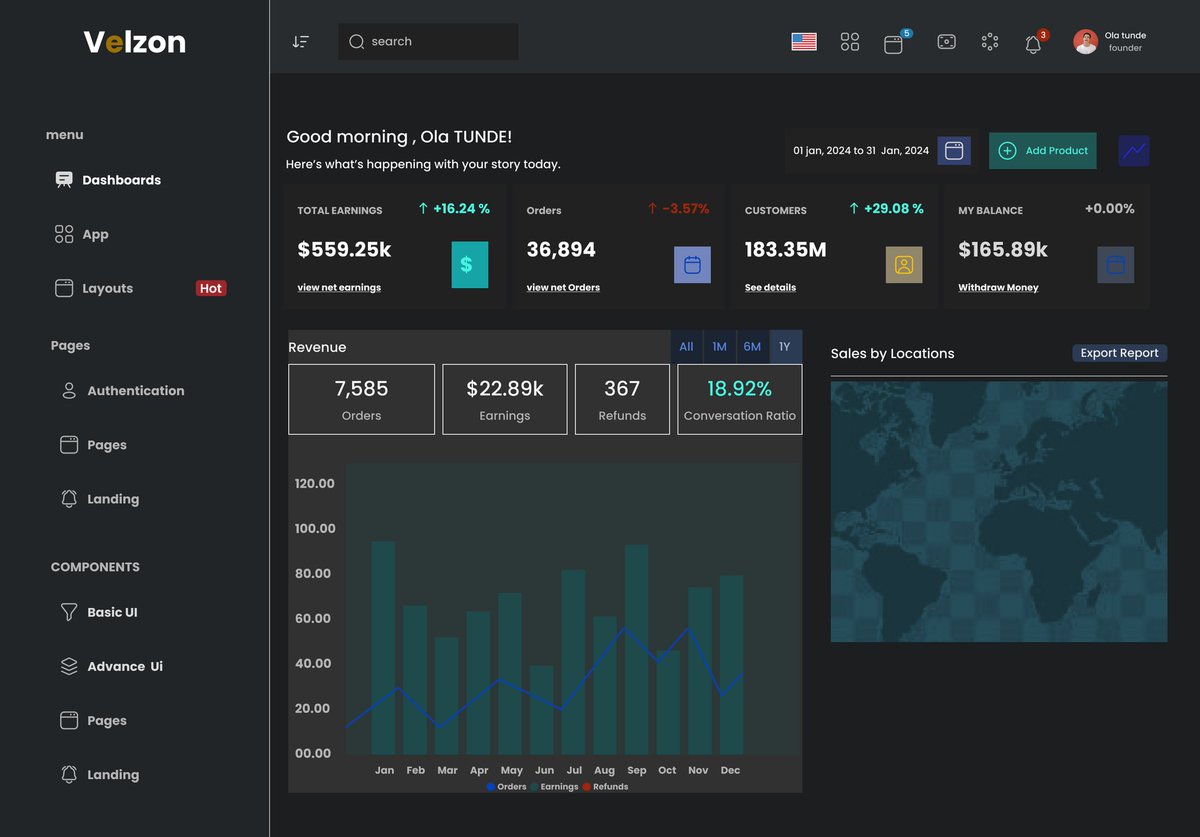Open the apps grid icon in header
Screen dimensions: 1200x837
pos(850,42)
